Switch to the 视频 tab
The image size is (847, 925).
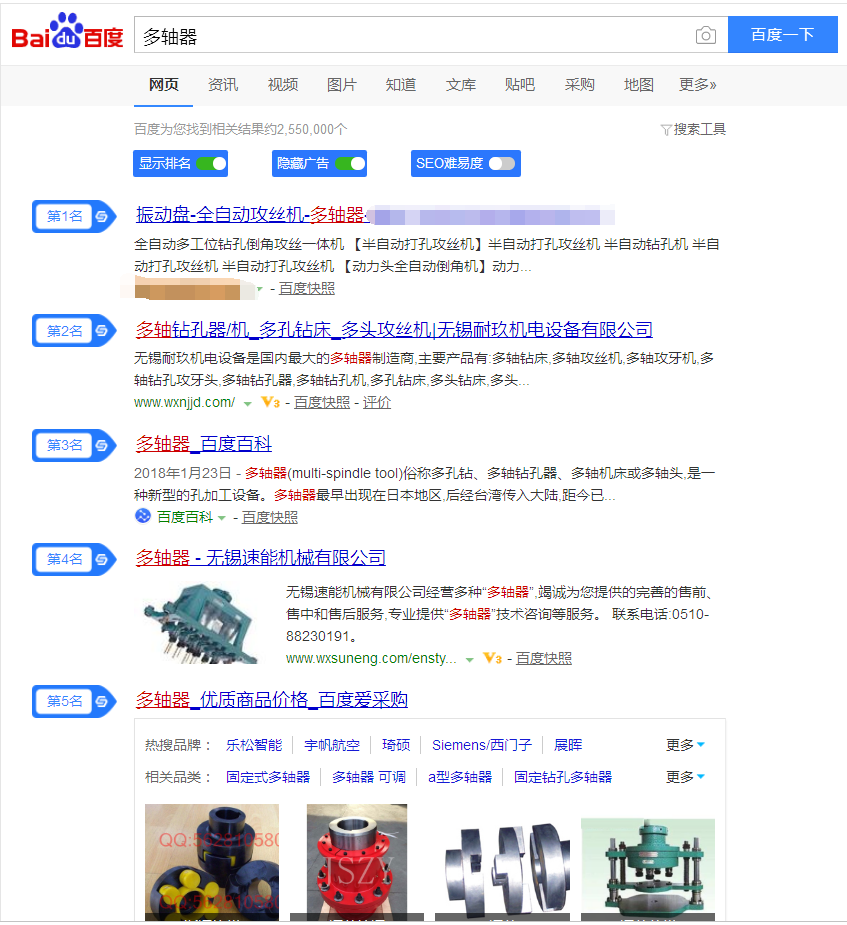[x=283, y=85]
